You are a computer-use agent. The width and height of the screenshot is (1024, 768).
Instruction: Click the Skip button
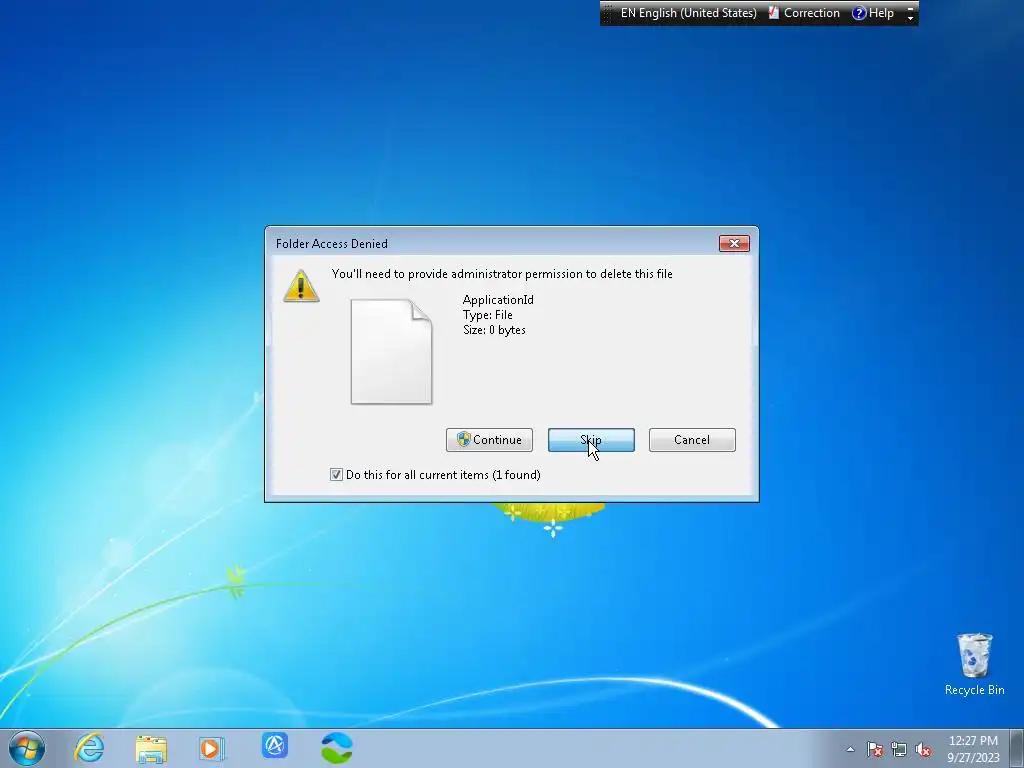[x=591, y=440]
